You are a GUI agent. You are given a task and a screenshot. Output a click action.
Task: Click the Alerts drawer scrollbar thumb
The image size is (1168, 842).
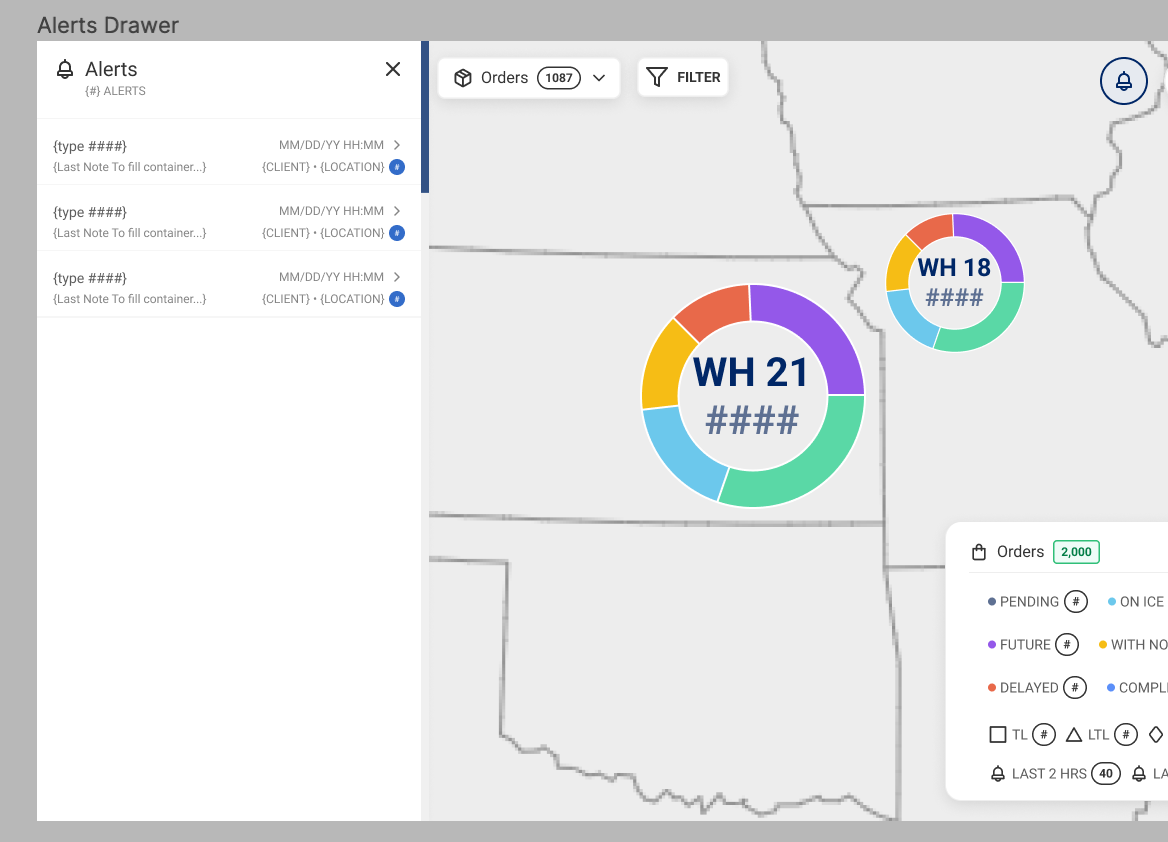point(425,117)
